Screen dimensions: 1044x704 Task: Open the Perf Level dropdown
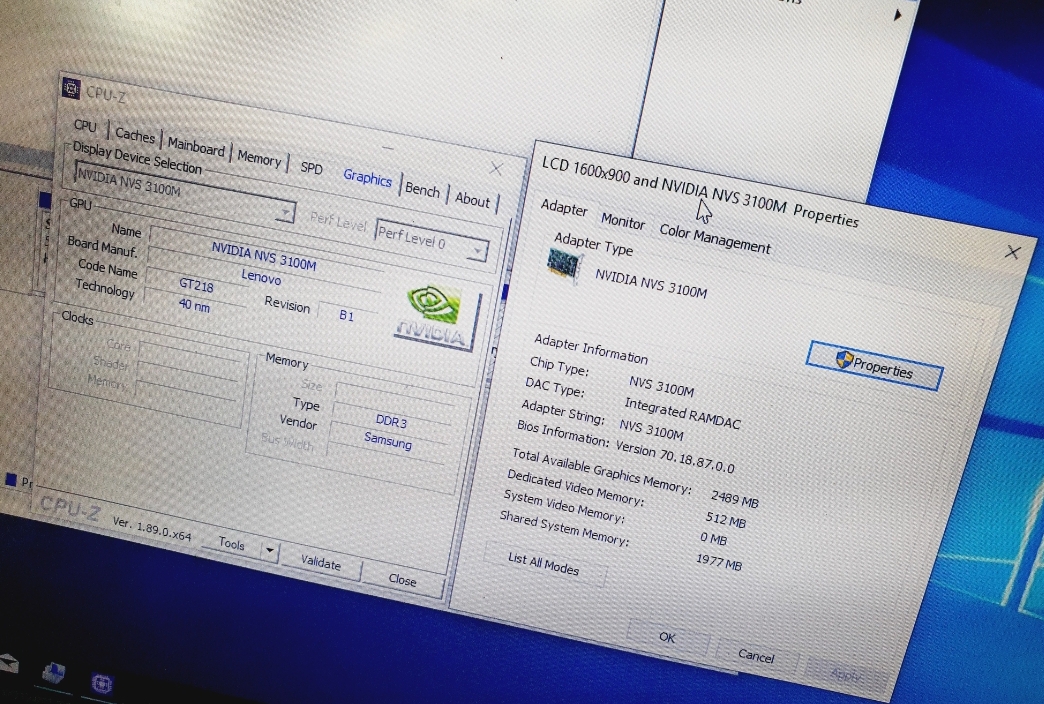click(x=478, y=250)
